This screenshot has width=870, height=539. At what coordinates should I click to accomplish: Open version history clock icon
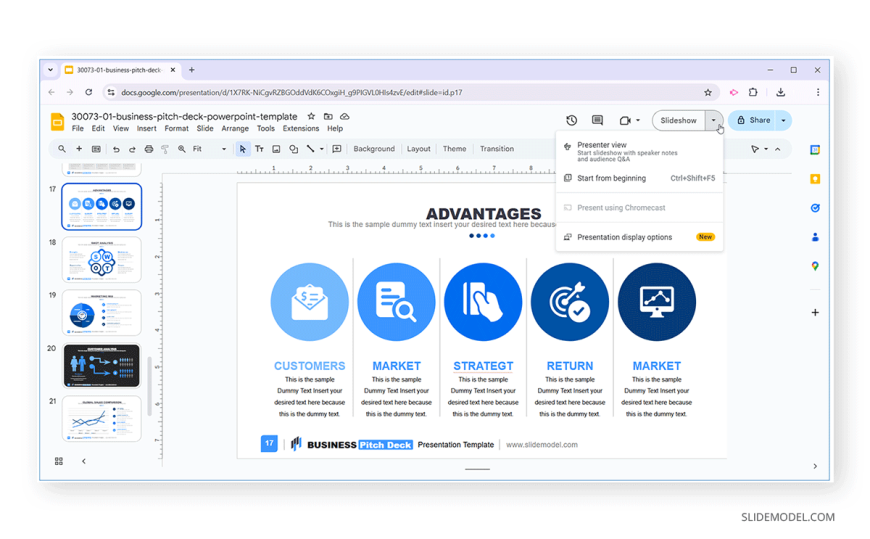coord(571,120)
